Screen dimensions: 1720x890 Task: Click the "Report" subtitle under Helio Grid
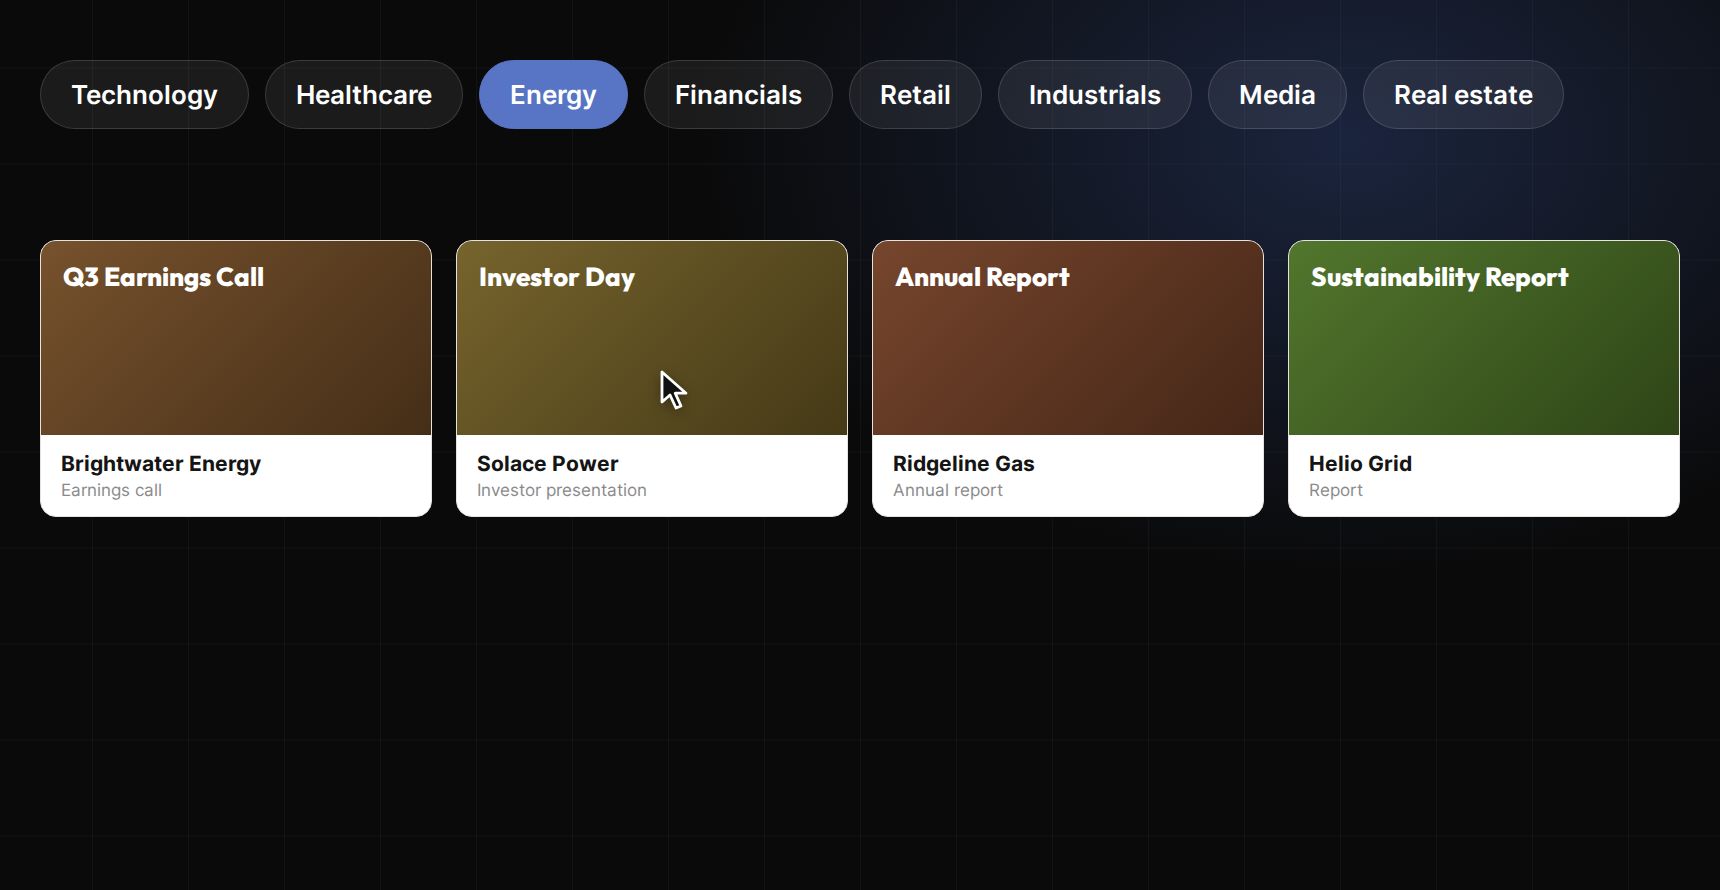[x=1336, y=490]
